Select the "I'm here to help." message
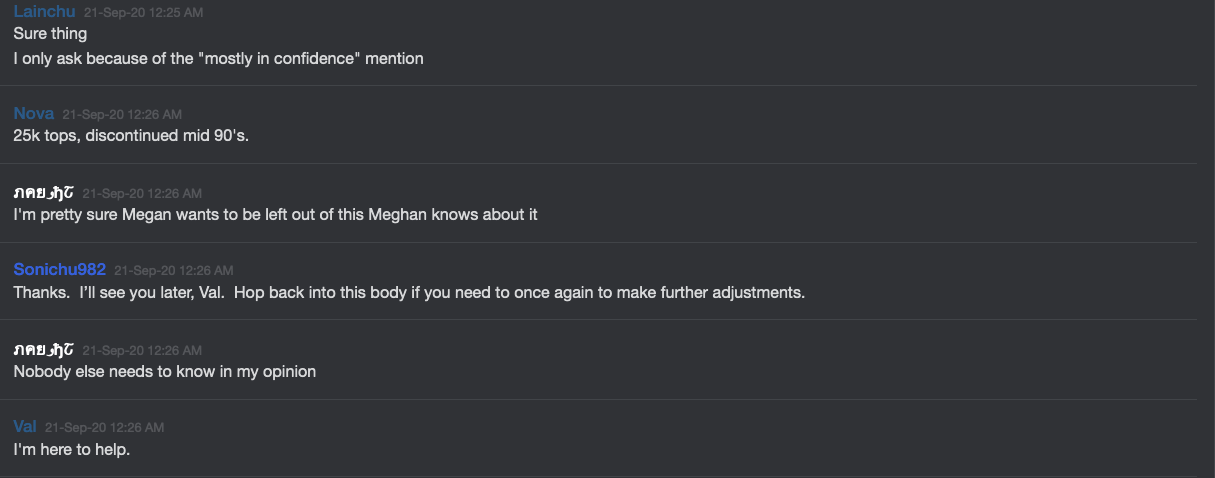 coord(72,450)
